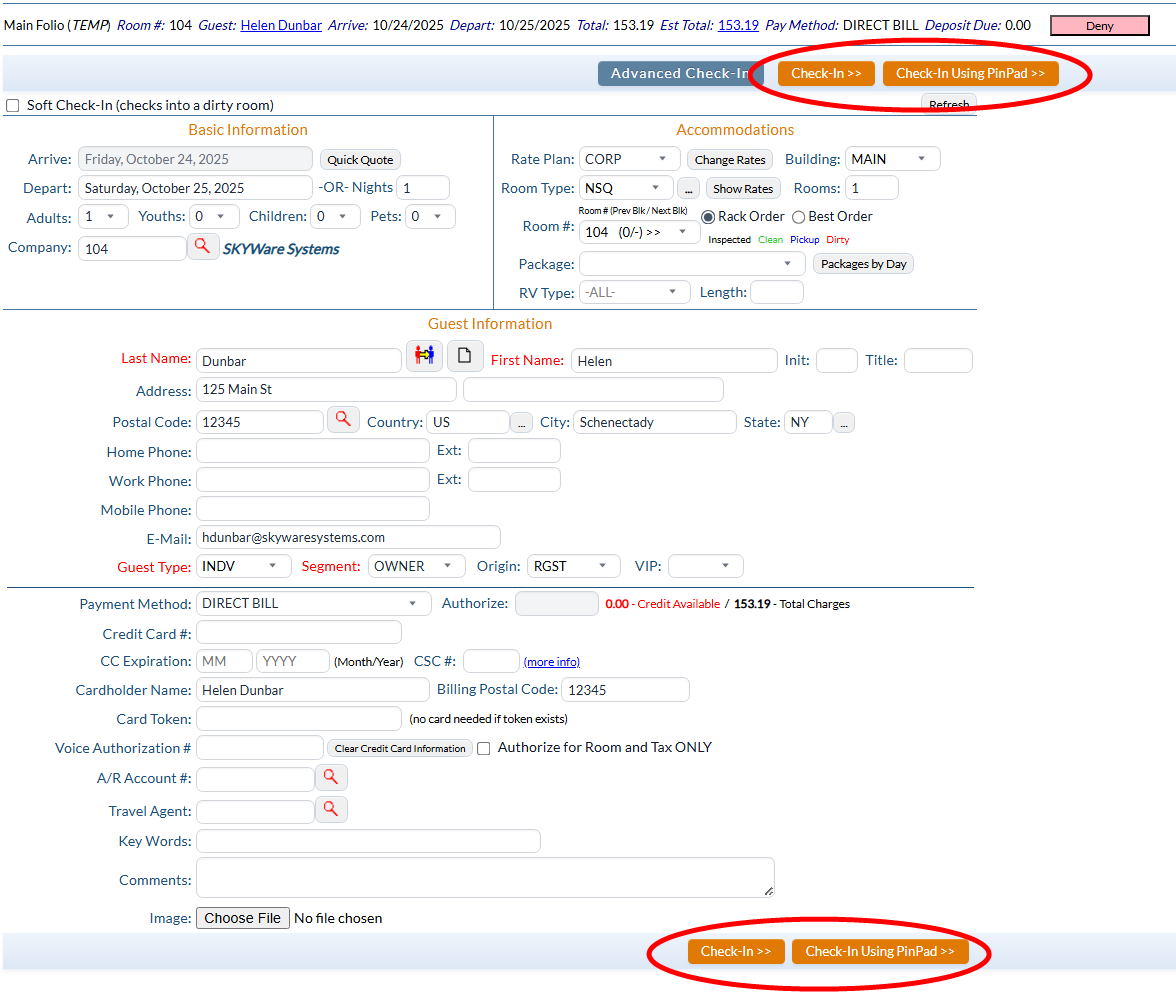The image size is (1176, 998).
Task: Click the Advanced Check-In tab
Action: click(x=679, y=73)
